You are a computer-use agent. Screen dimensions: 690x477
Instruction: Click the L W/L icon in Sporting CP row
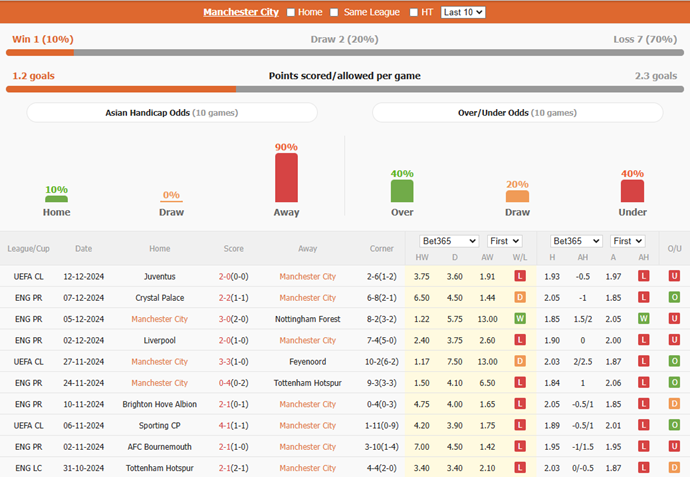tap(520, 425)
